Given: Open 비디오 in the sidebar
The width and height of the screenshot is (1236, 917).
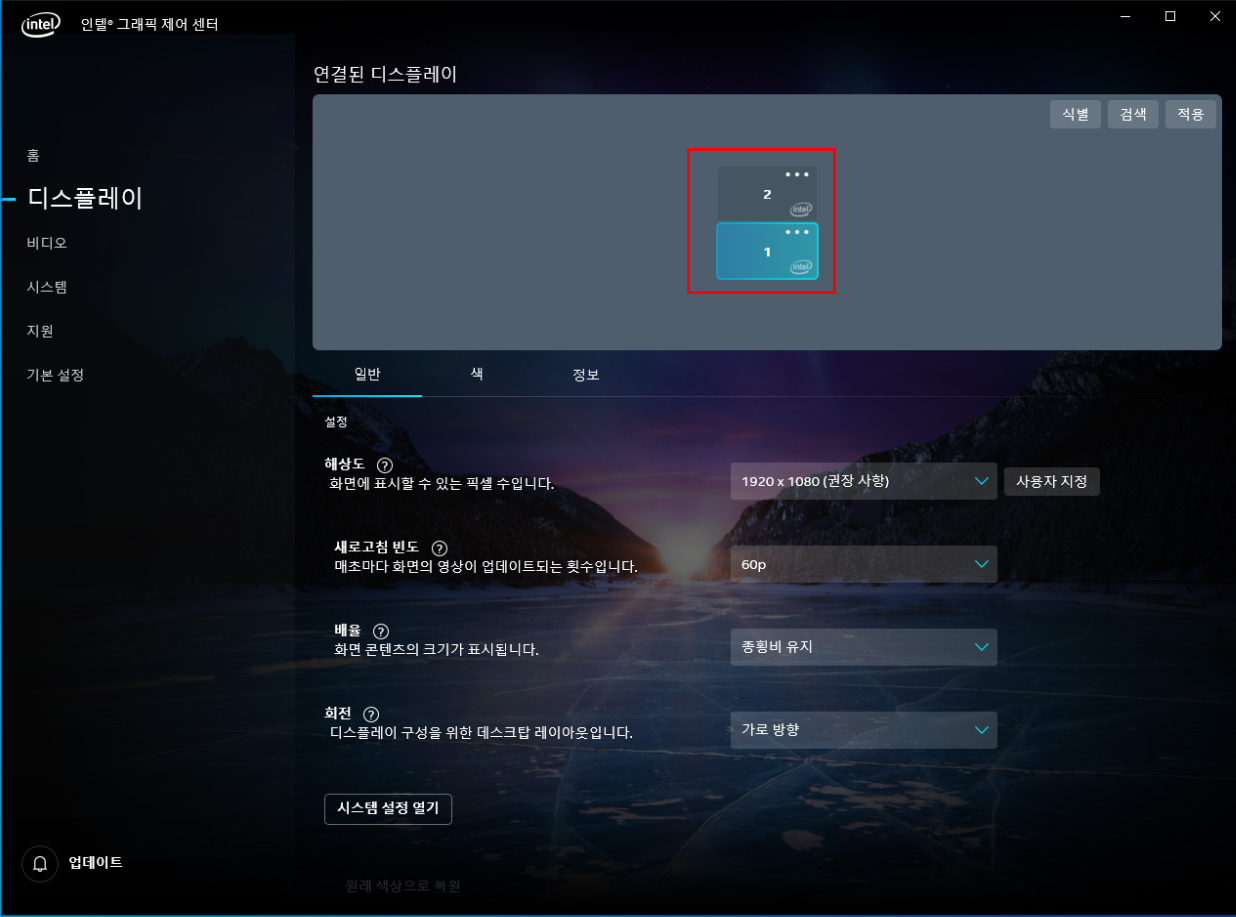Looking at the screenshot, I should click(47, 243).
